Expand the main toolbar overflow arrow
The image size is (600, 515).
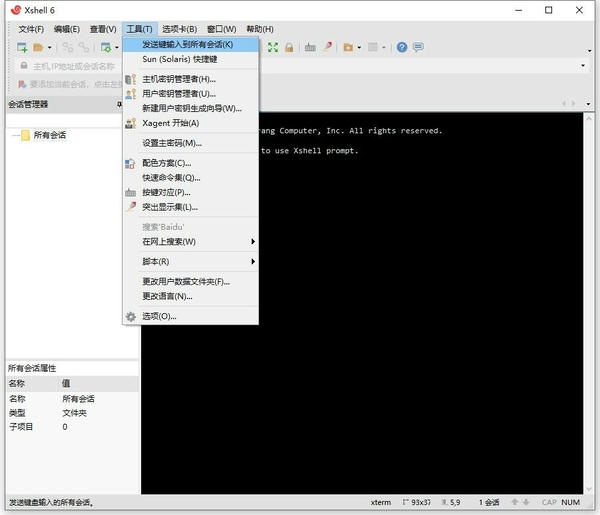(x=589, y=51)
